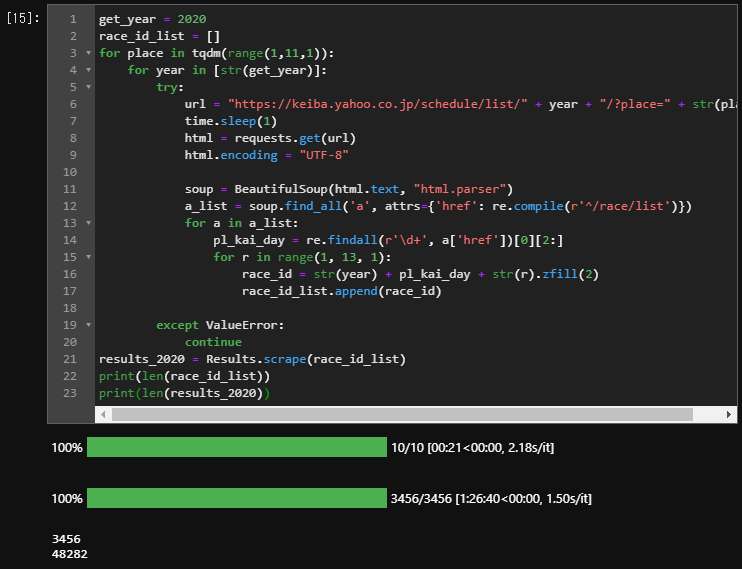Click the 'results_2020 = Results.scrape' line

(252, 359)
